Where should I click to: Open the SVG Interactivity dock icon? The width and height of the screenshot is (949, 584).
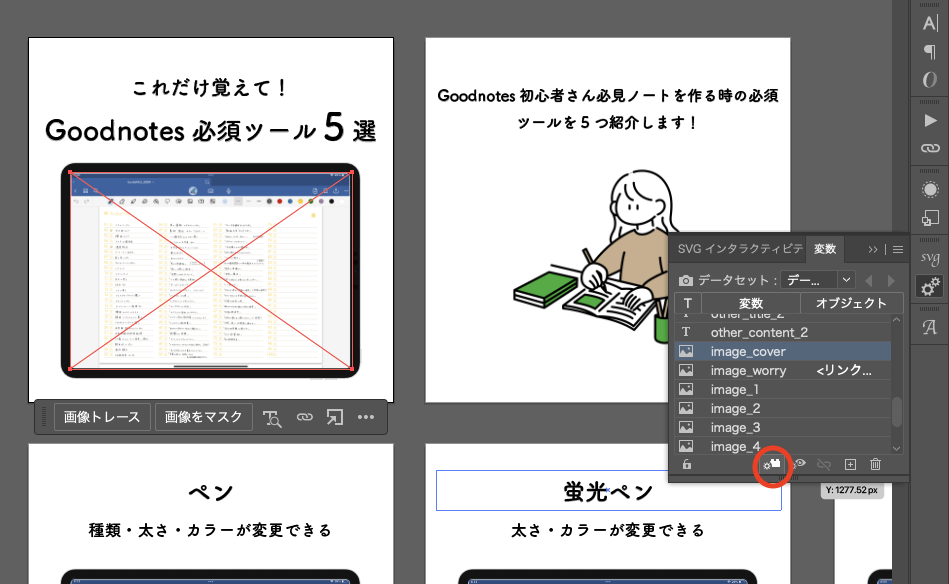[x=930, y=258]
